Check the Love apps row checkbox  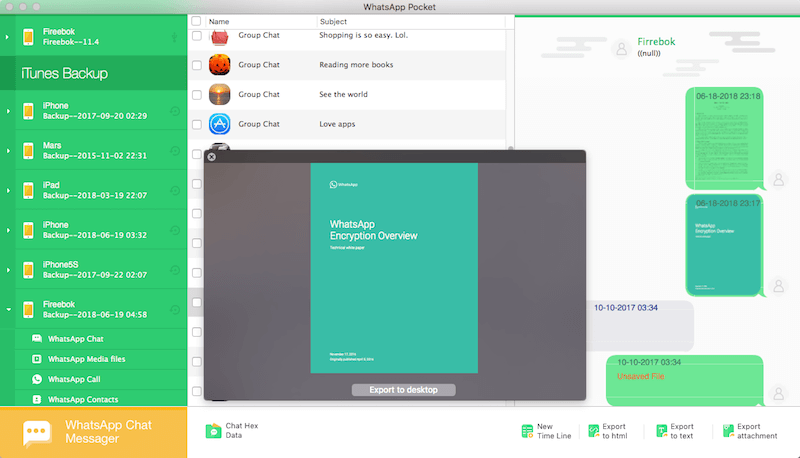tap(197, 124)
